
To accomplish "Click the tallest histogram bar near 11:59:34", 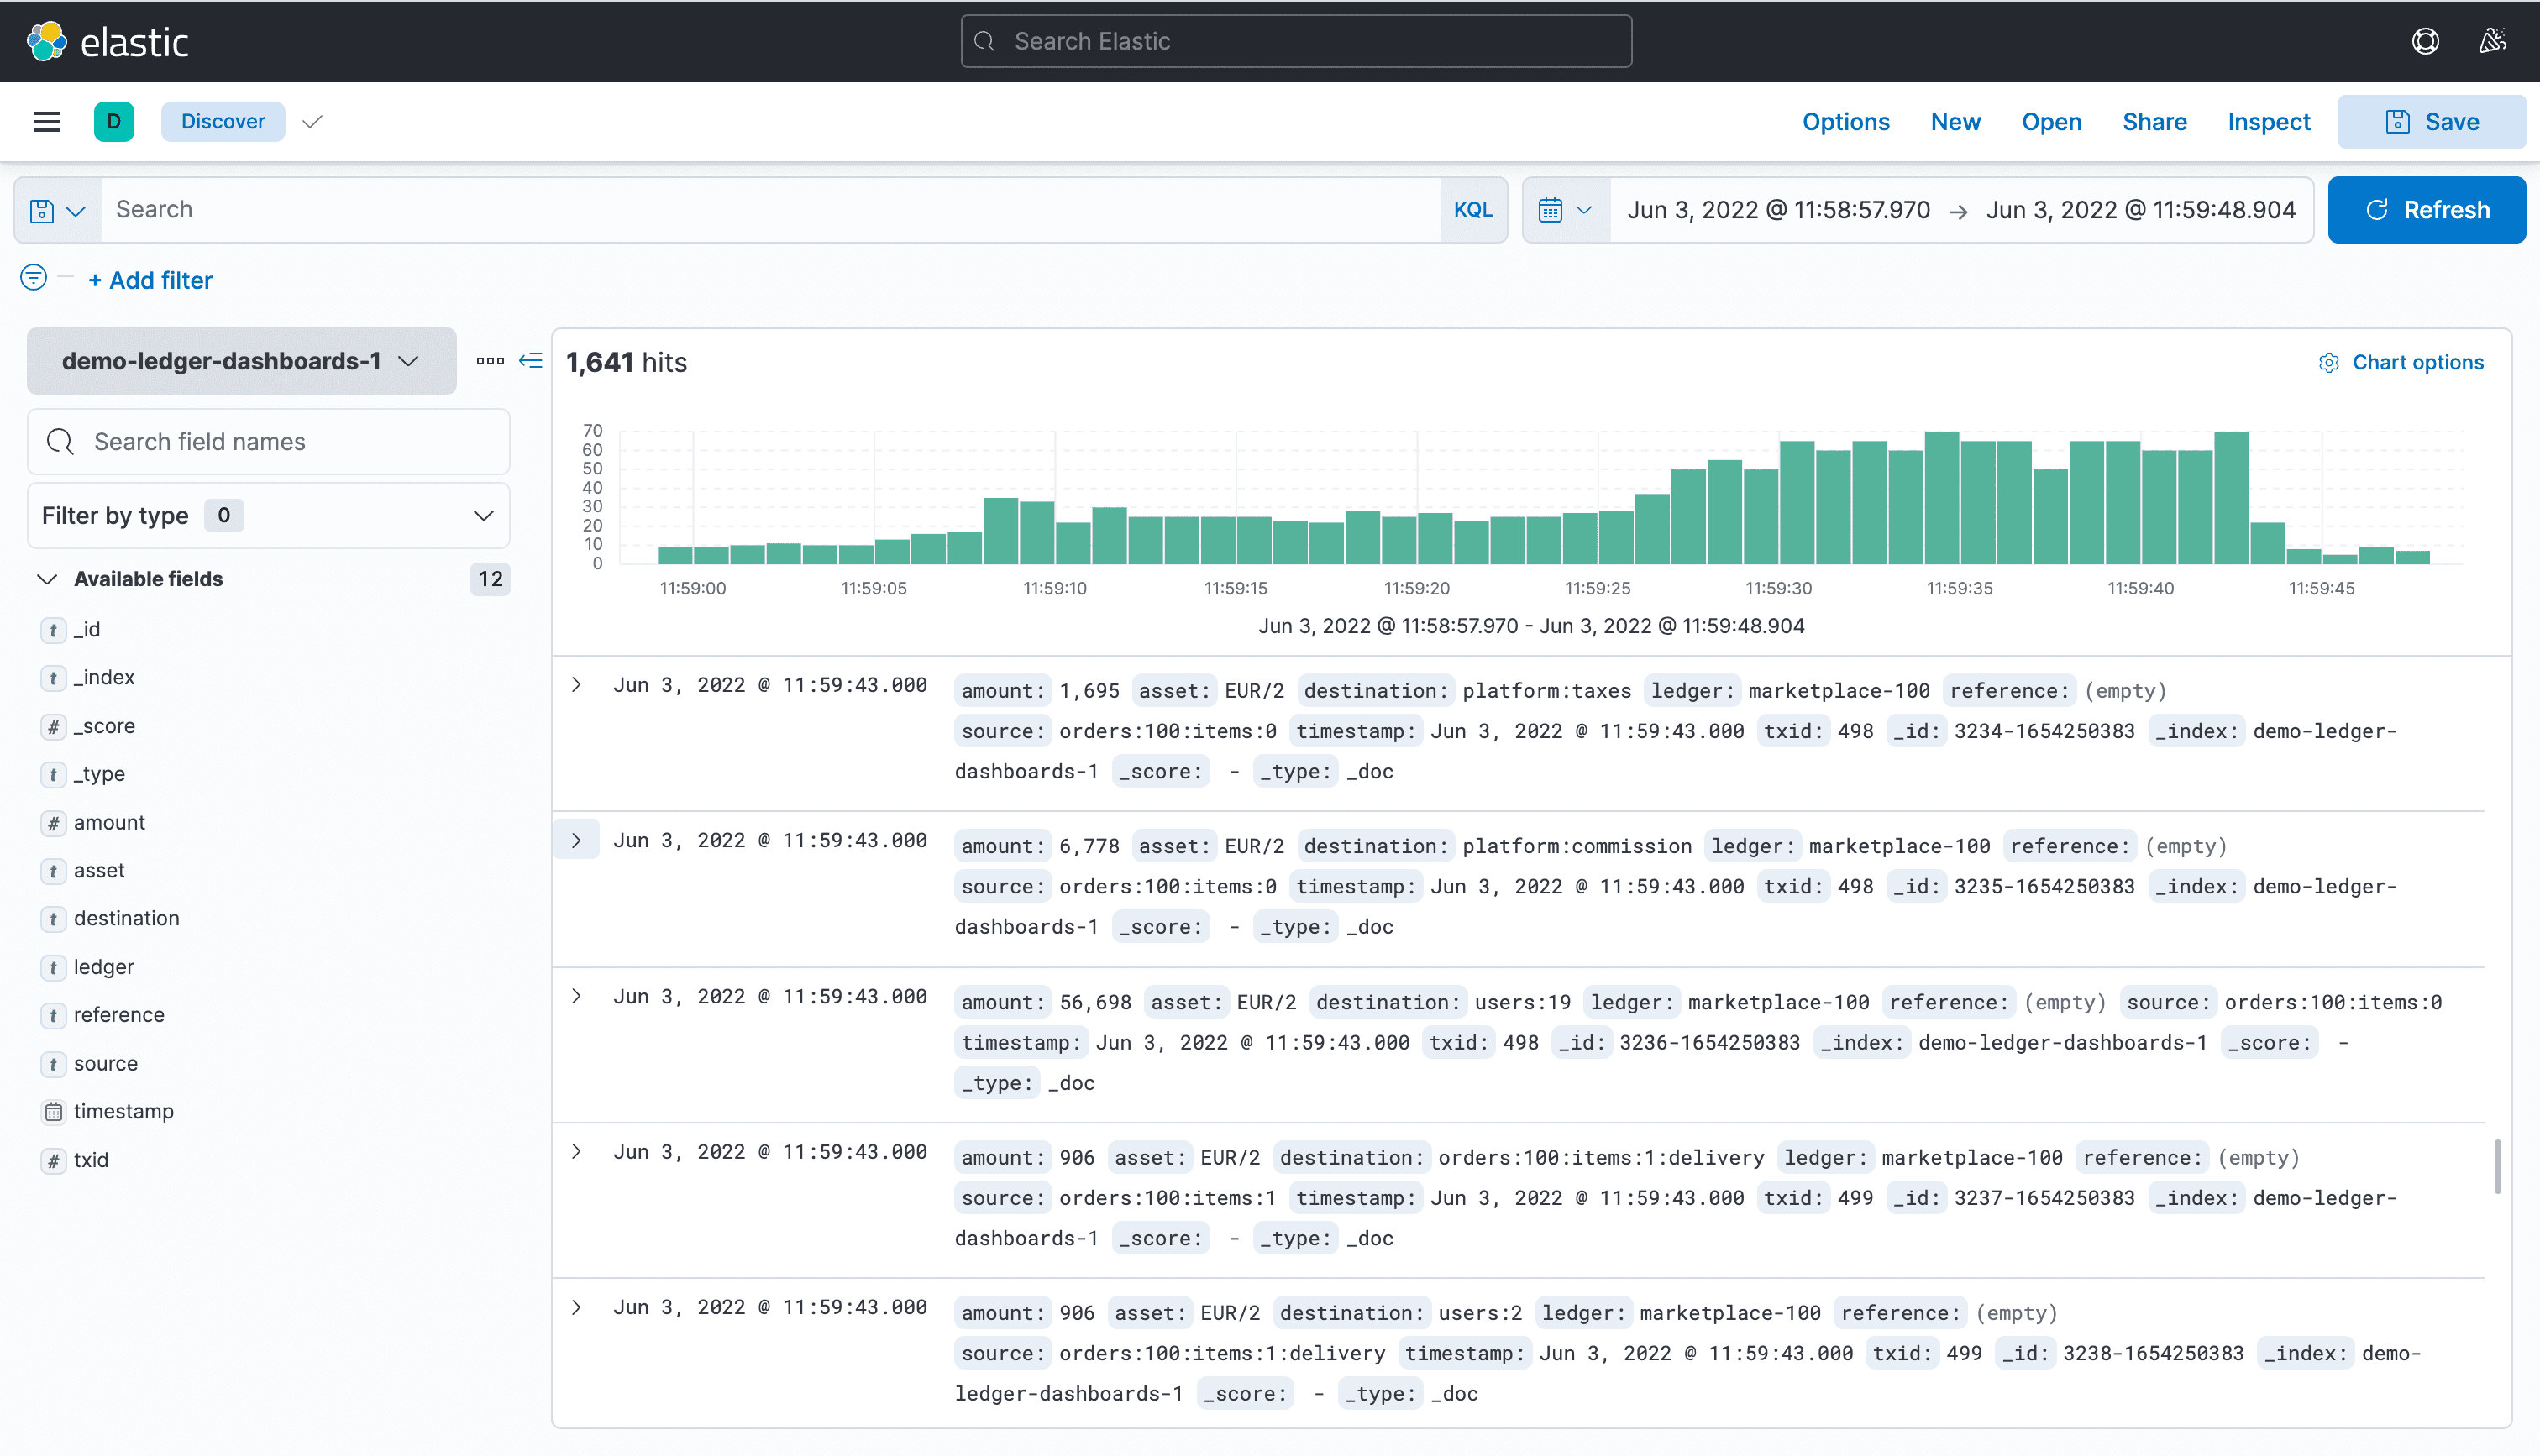I will point(1941,498).
